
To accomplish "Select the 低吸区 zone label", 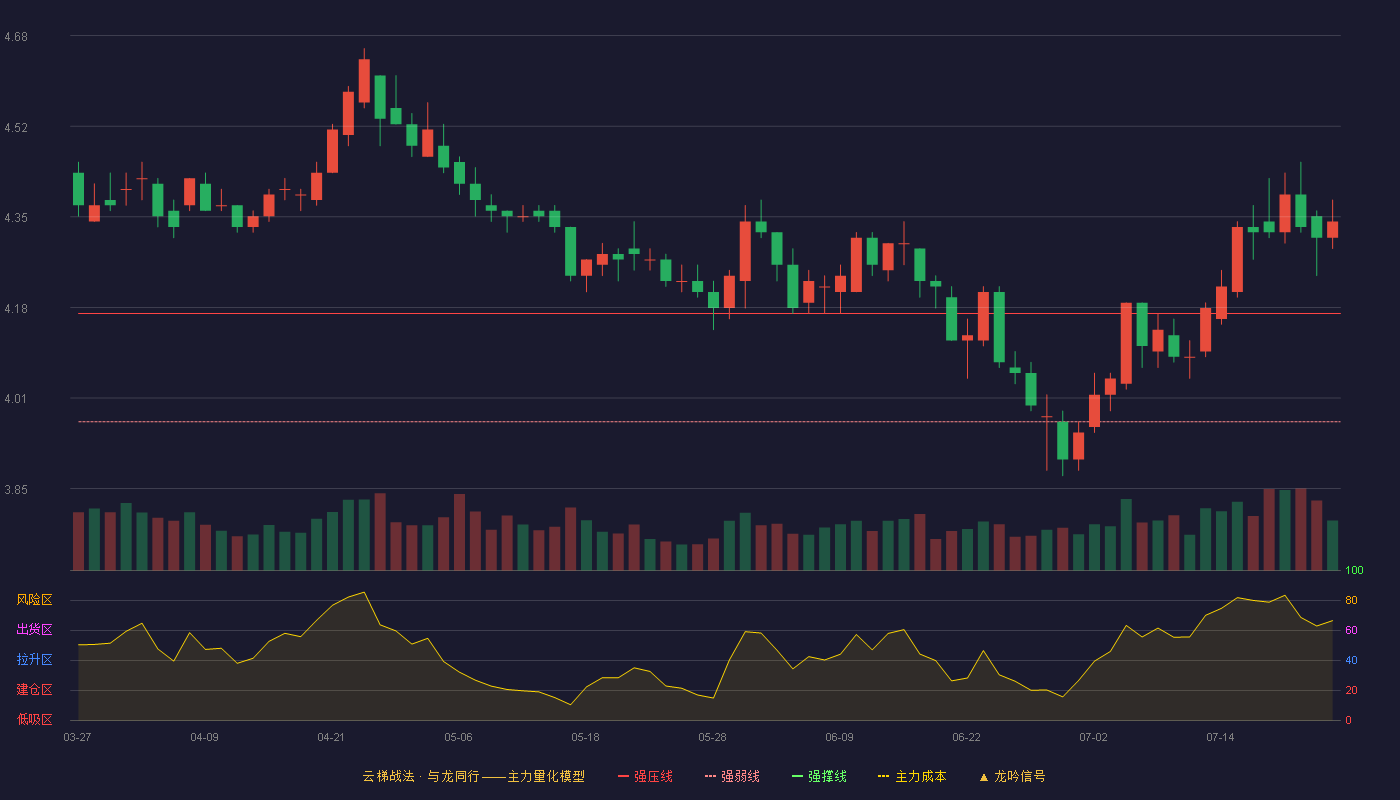I will coord(34,720).
